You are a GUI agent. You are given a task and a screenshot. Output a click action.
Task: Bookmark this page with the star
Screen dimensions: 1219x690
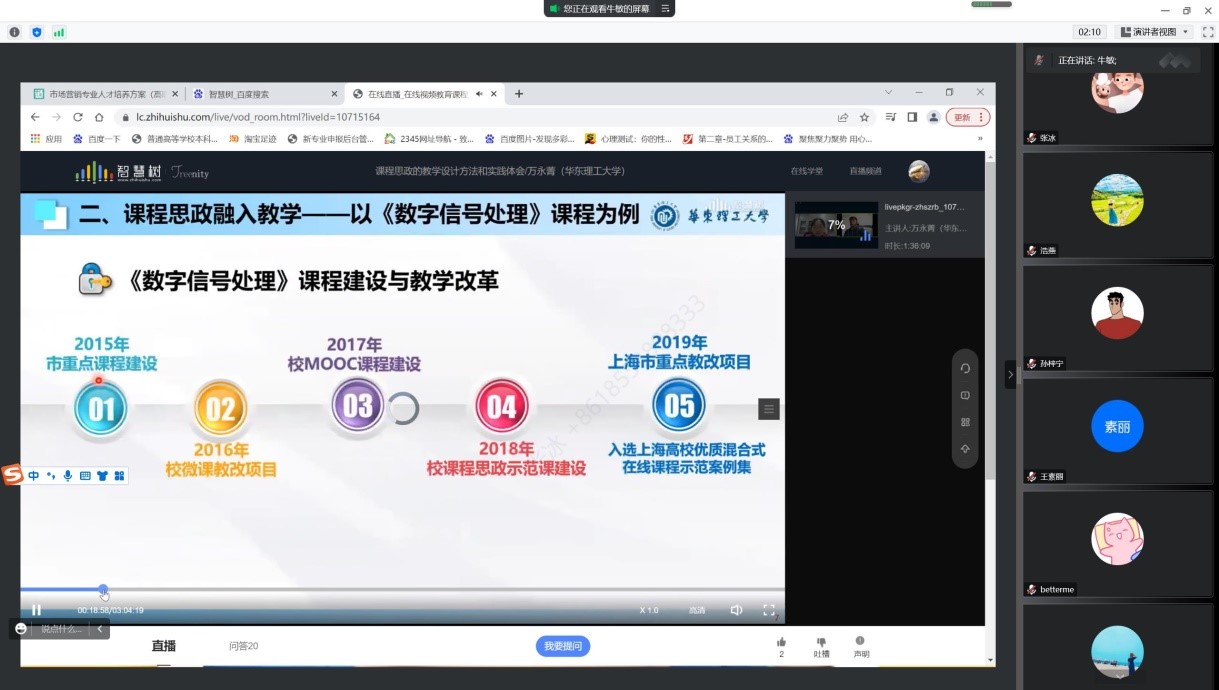864,117
